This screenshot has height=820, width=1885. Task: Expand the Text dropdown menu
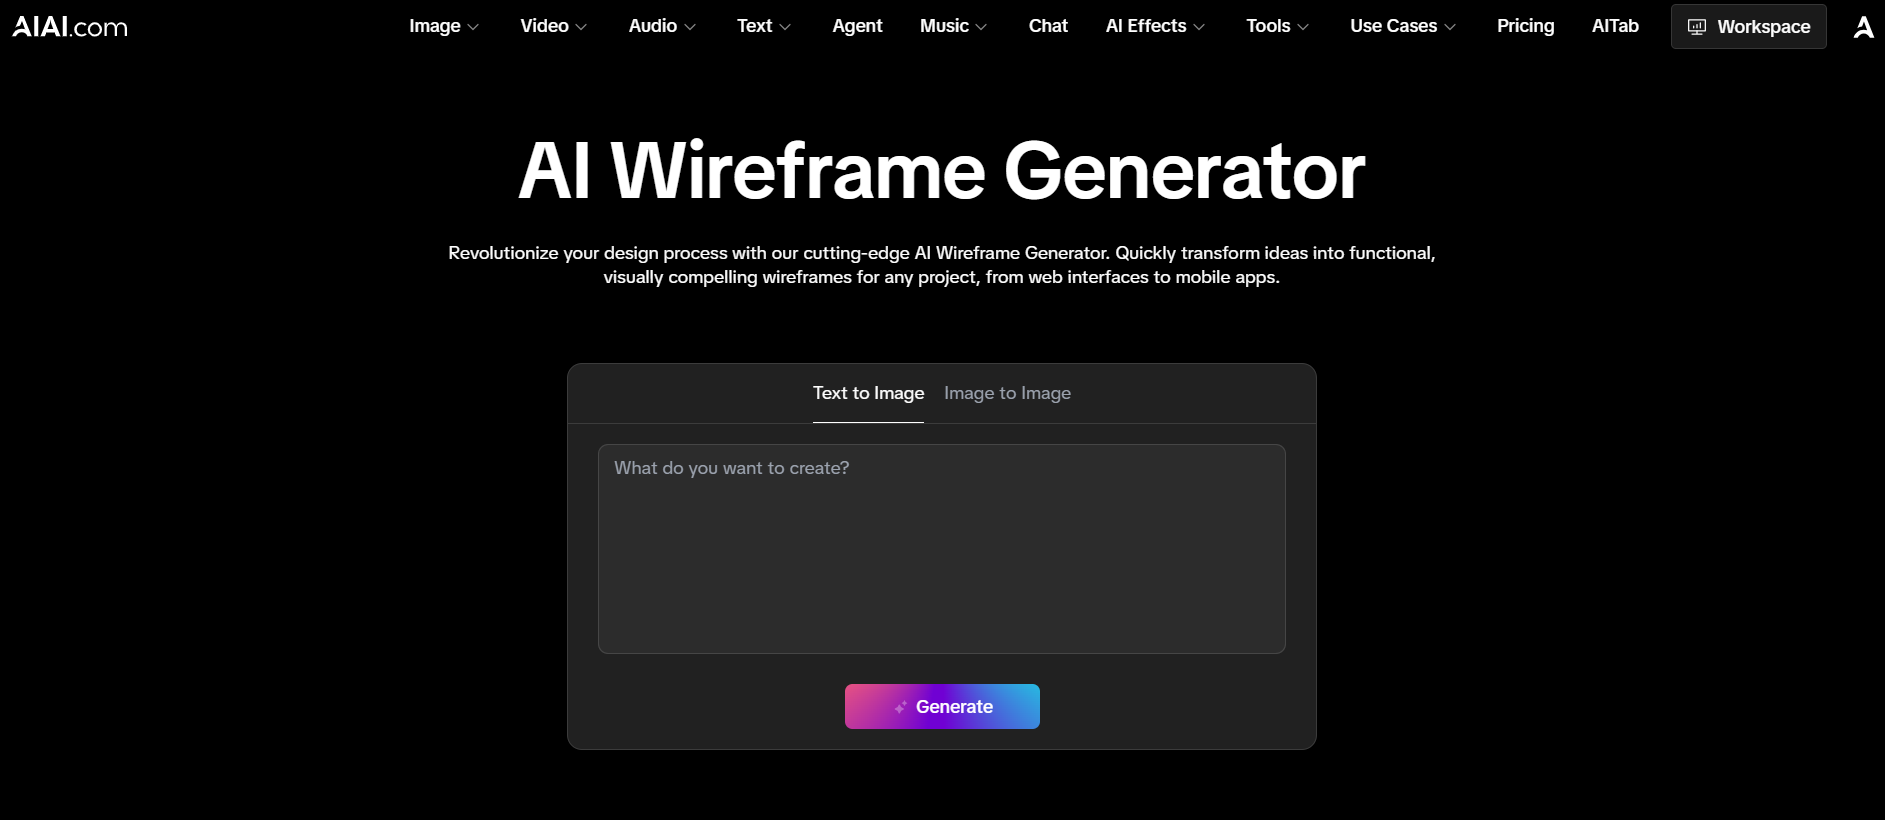(764, 26)
